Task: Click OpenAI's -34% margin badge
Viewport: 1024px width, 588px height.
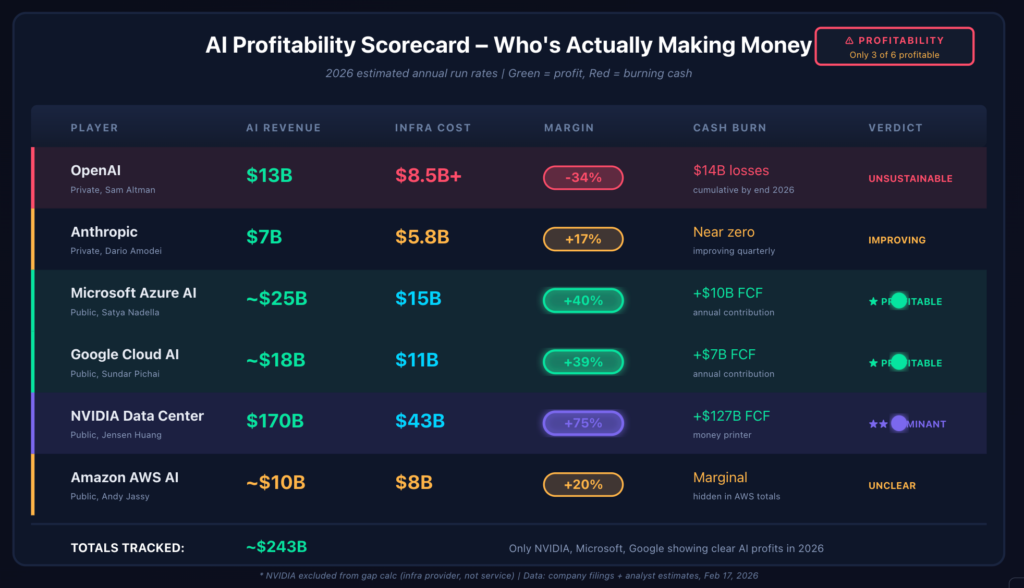Action: [x=583, y=178]
